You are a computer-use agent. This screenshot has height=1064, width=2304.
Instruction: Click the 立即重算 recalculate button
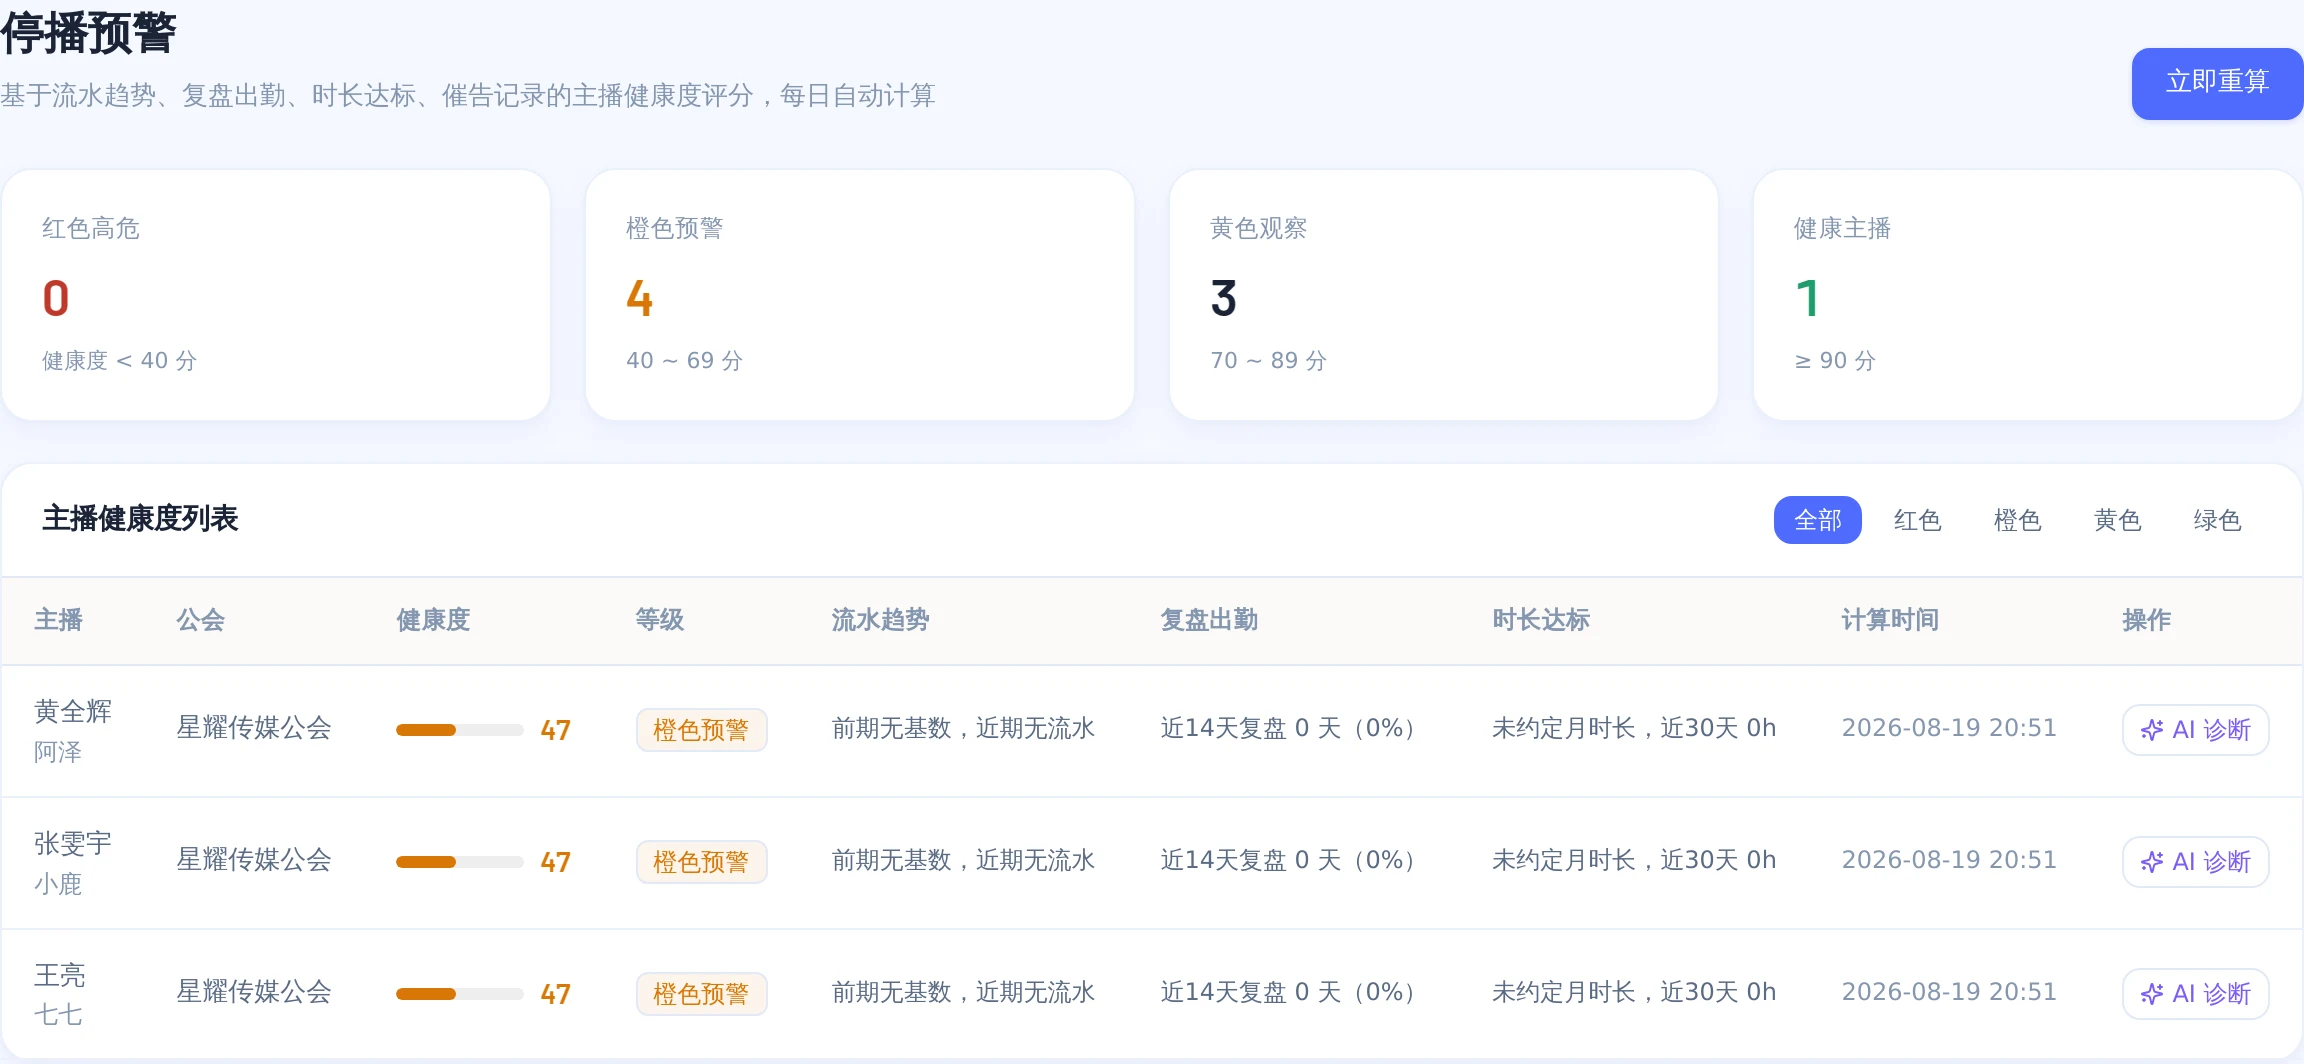tap(2217, 83)
